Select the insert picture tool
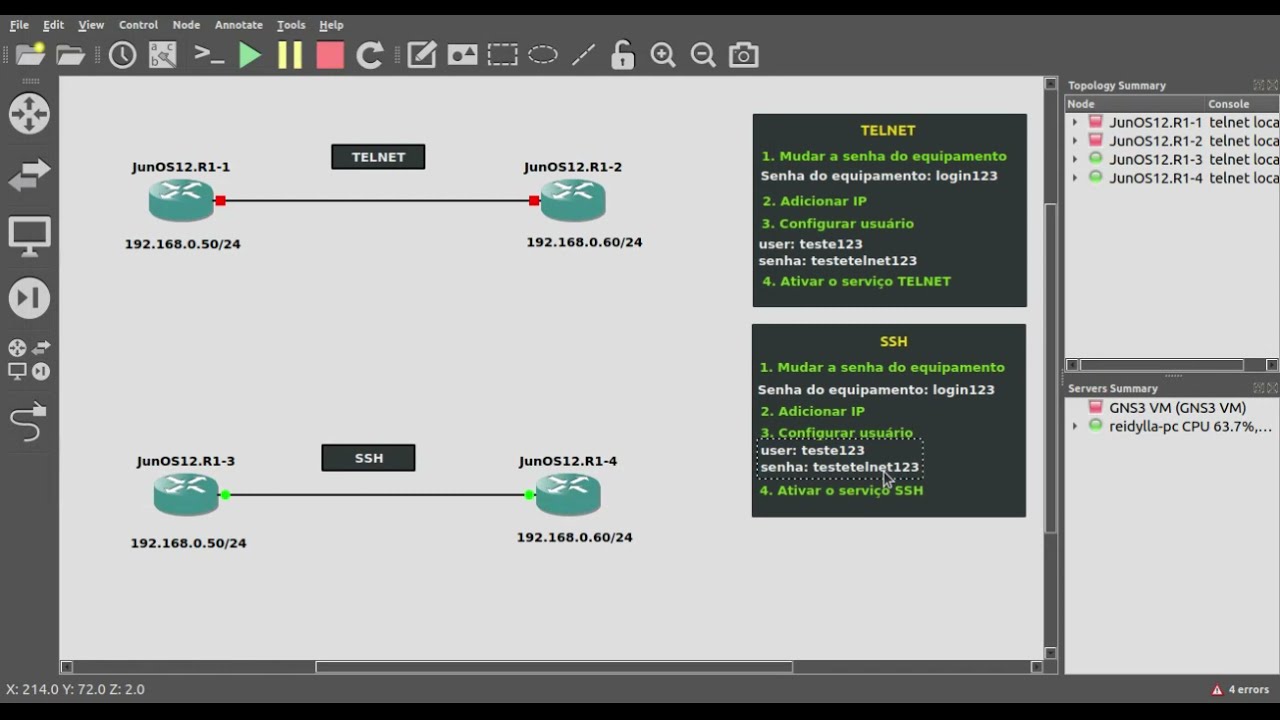This screenshot has width=1280, height=720. pos(462,55)
